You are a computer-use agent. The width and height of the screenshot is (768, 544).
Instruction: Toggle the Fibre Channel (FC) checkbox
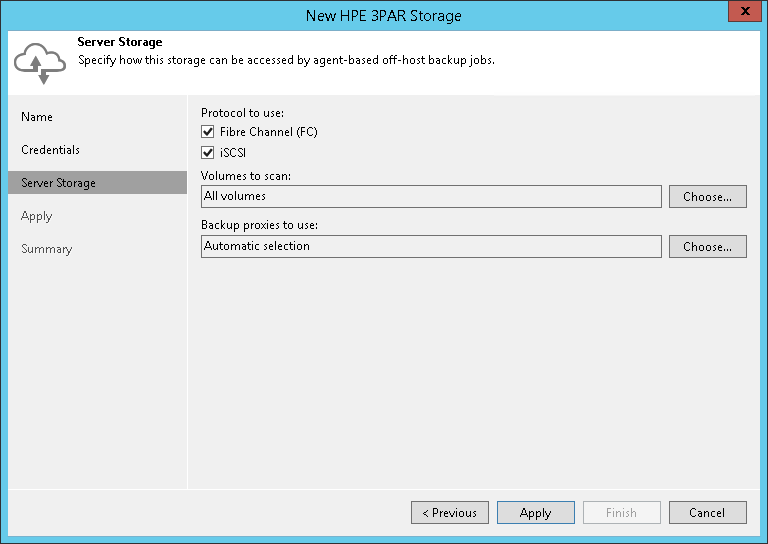pos(208,132)
